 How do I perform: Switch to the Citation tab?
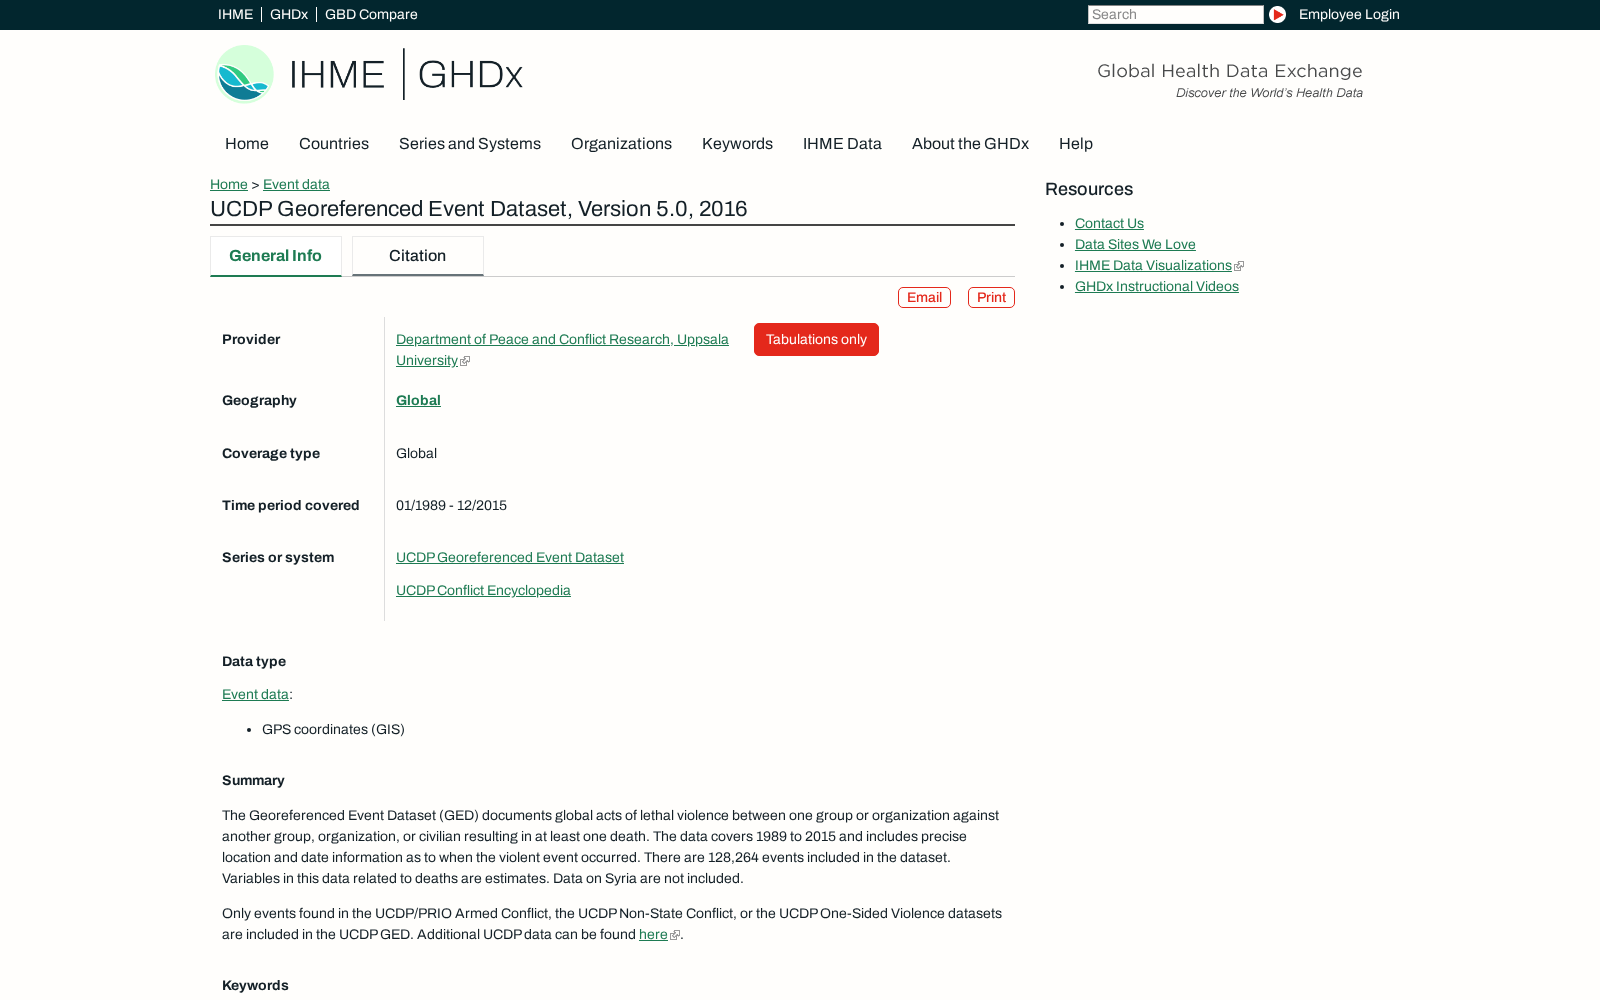tap(418, 256)
